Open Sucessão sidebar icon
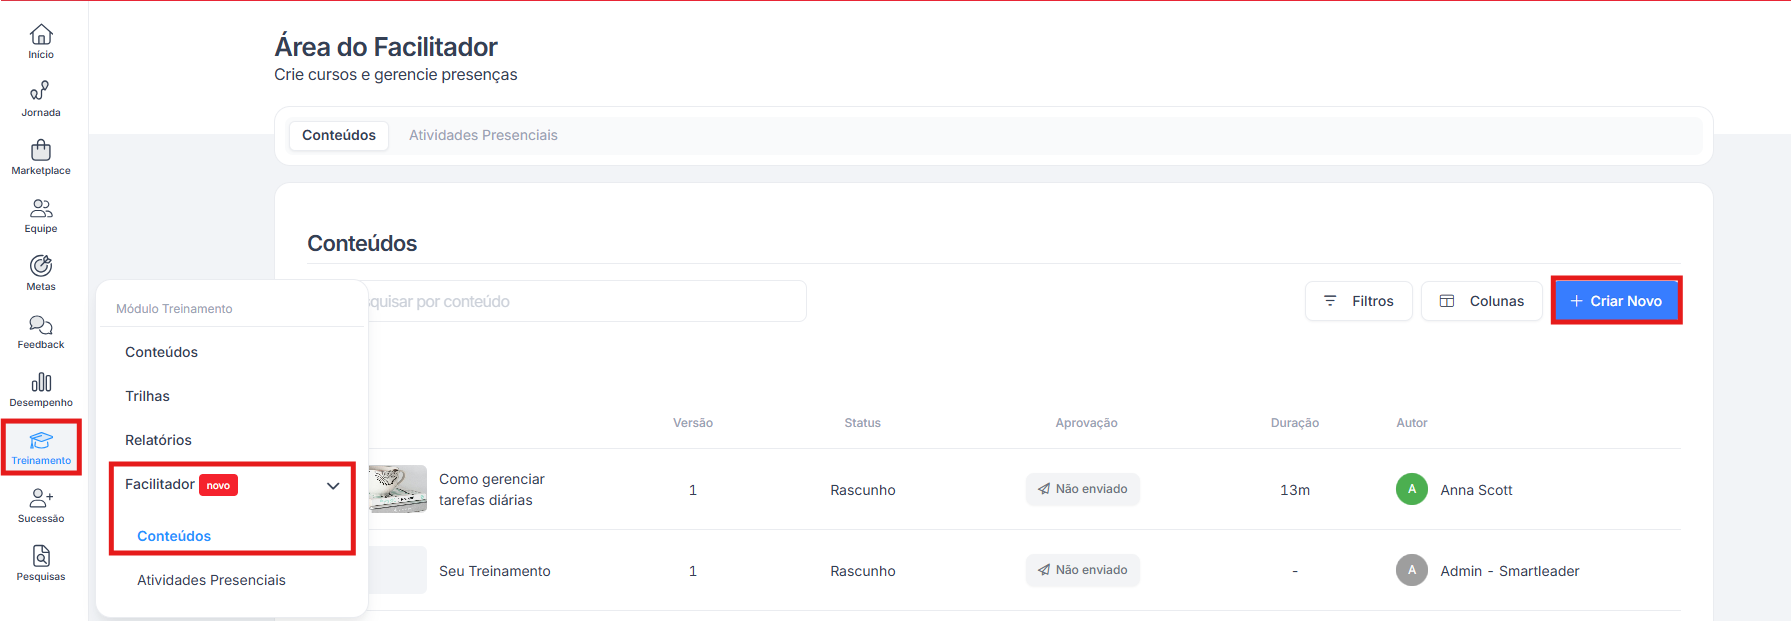 [x=41, y=505]
